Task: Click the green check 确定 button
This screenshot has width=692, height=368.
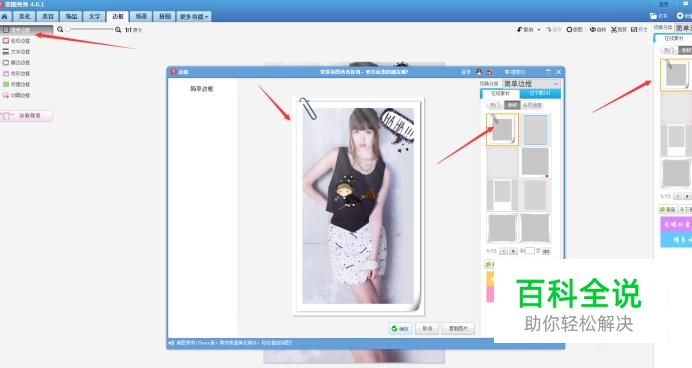Action: click(x=400, y=328)
